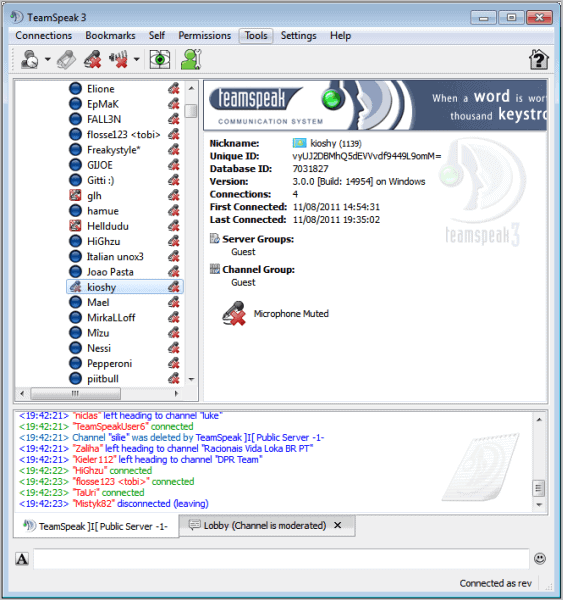Click muted mic icon right of Elione
Viewport: 563px width, 600px height.
click(174, 89)
